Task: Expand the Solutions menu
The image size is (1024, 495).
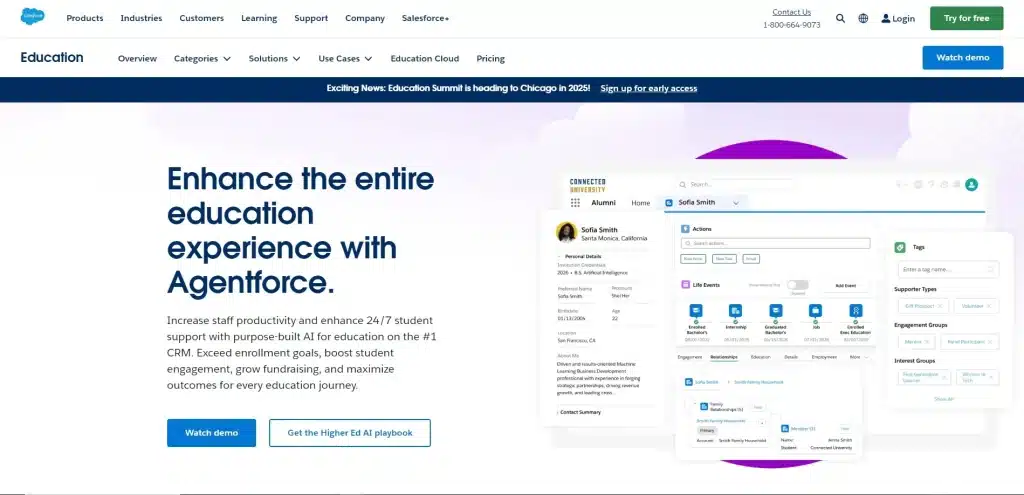Action: (x=274, y=59)
